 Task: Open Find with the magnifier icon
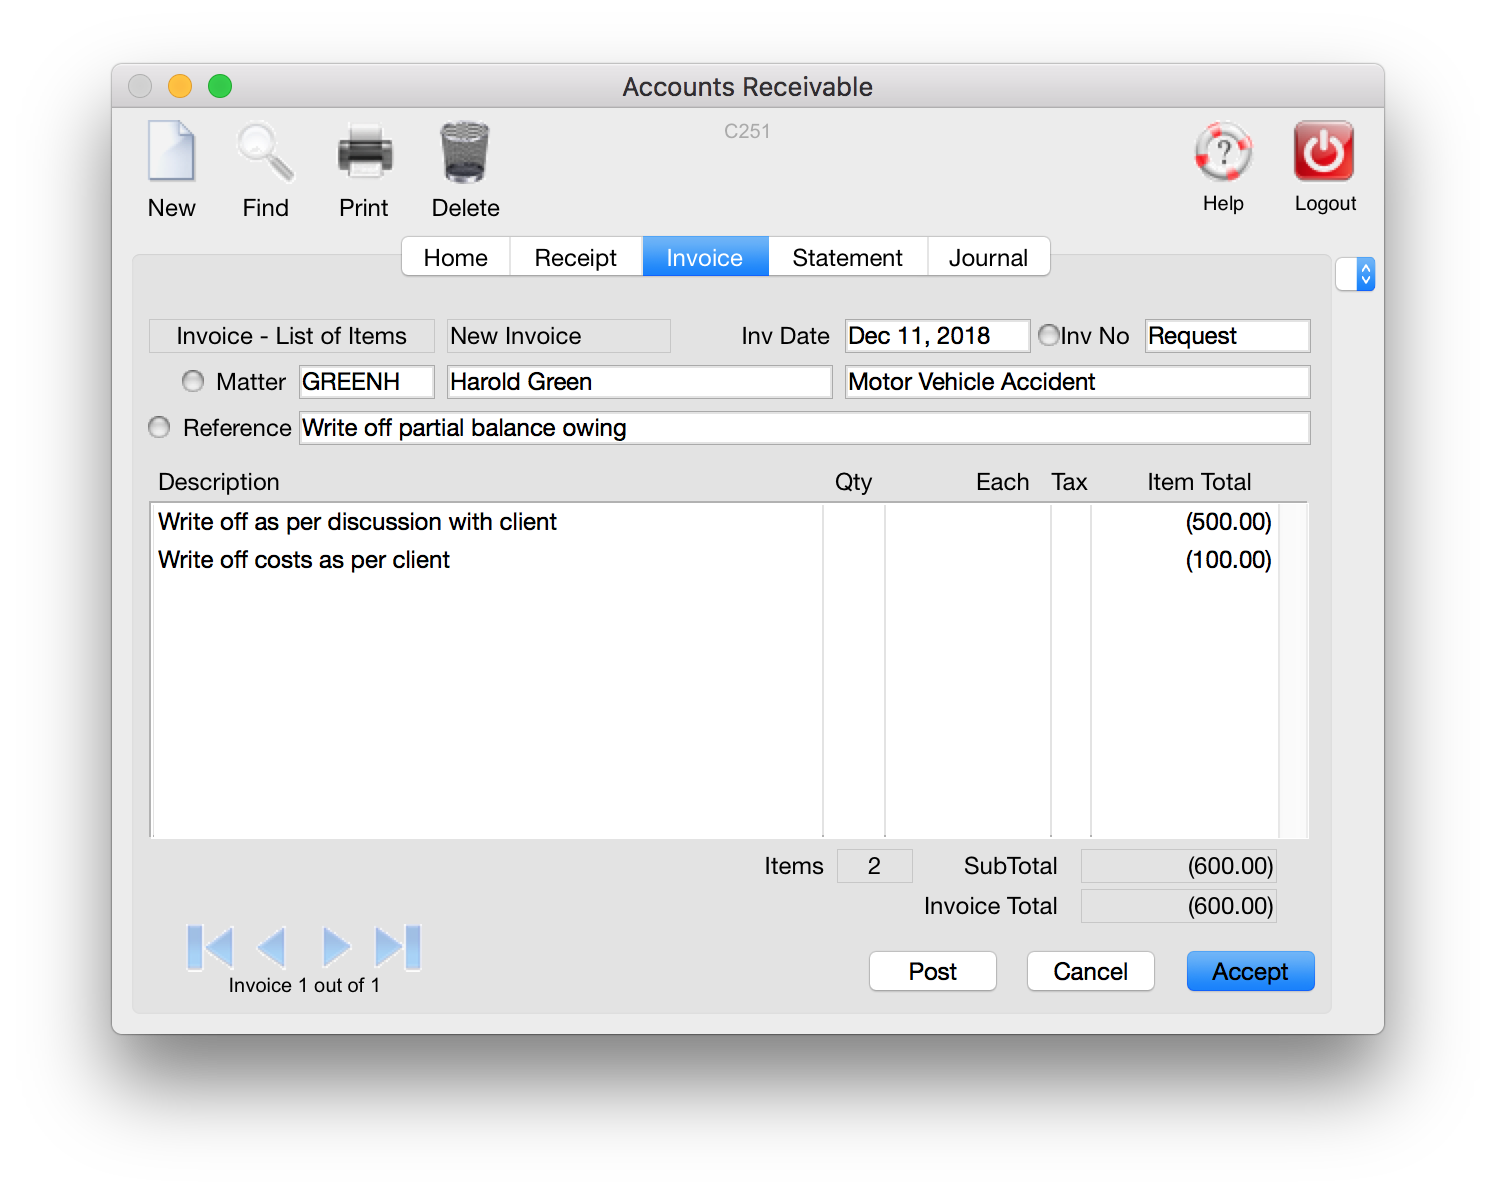click(x=265, y=152)
